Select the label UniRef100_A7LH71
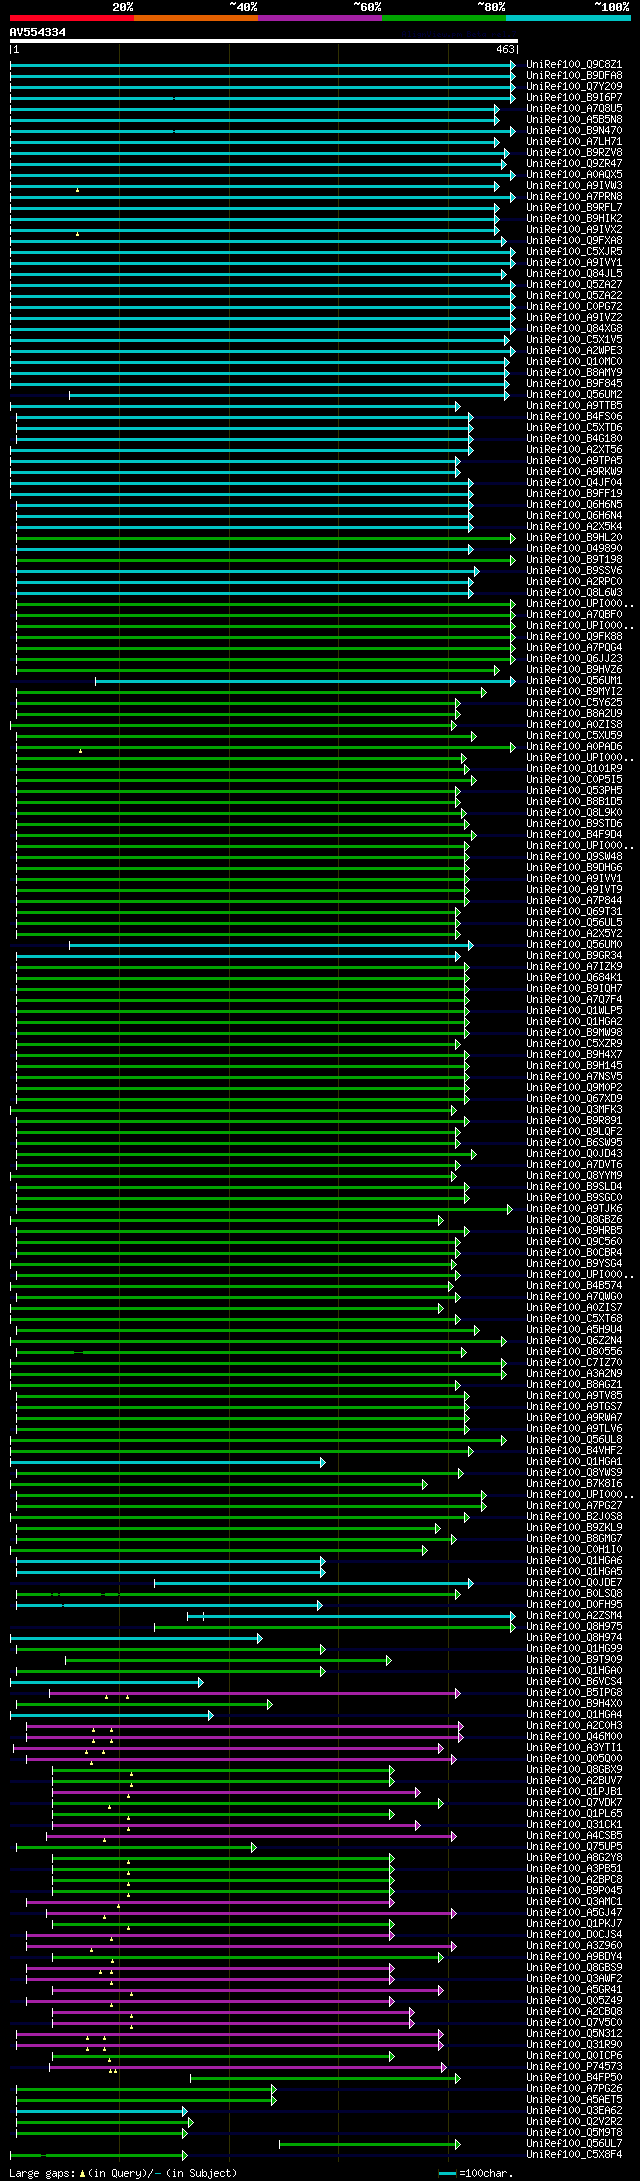This screenshot has height=2181, width=640. click(x=574, y=142)
